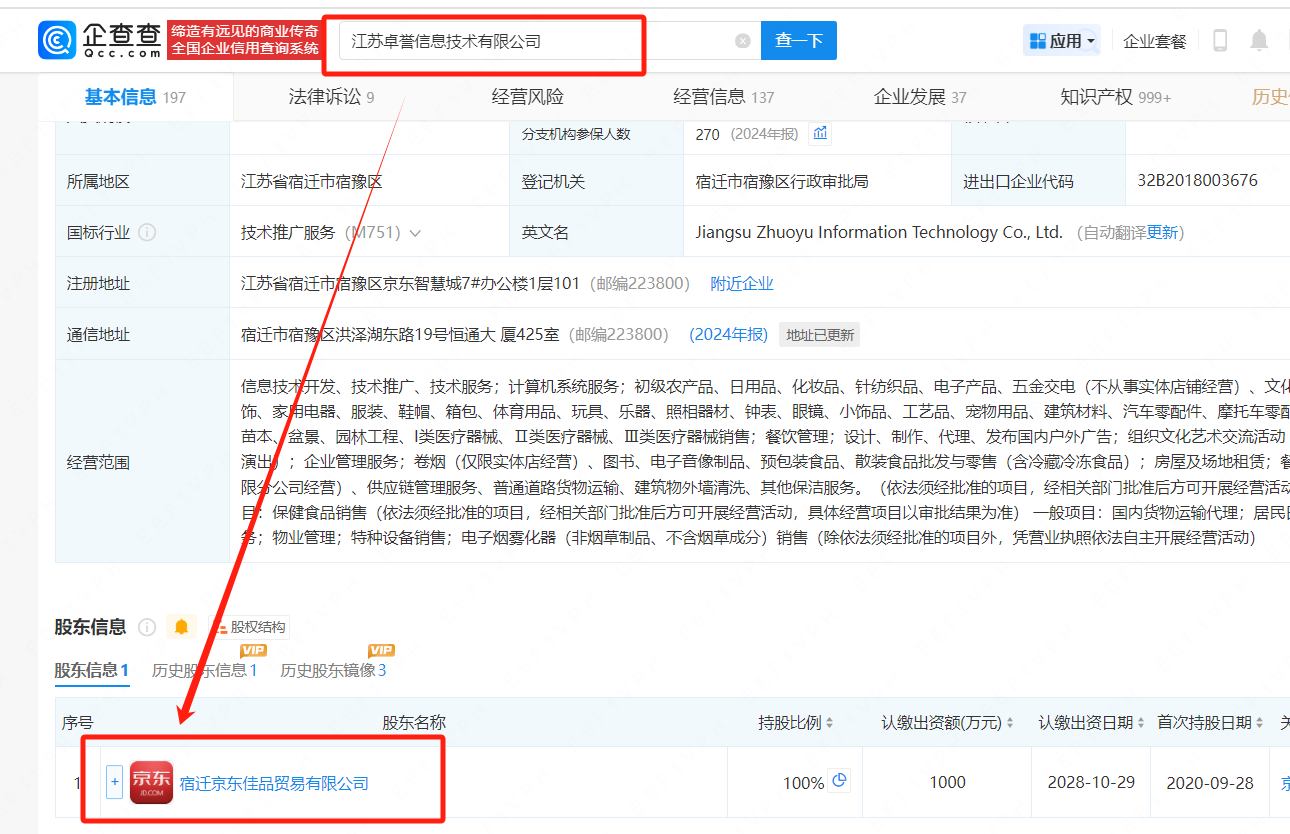Clear the search box with the X icon
Image resolution: width=1290 pixels, height=834 pixels.
(742, 41)
